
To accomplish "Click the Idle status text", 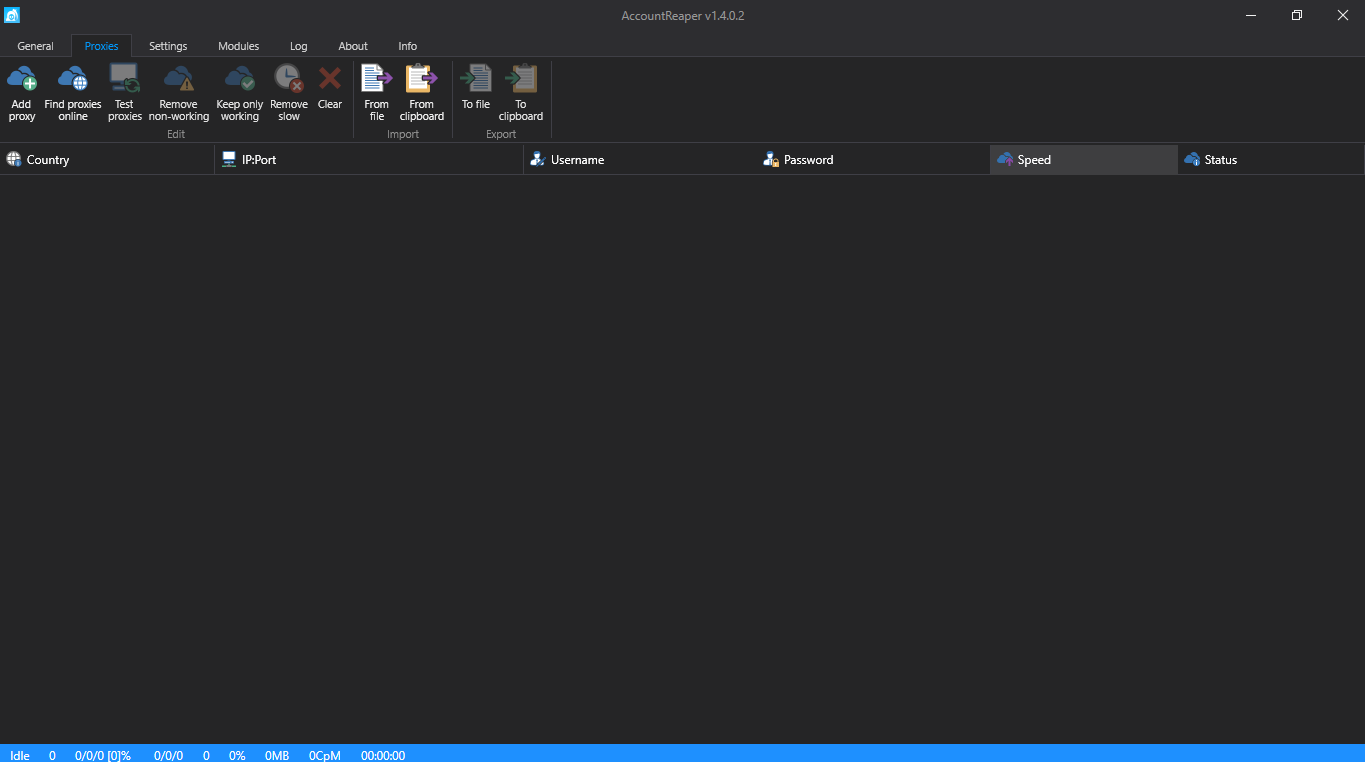I will [20, 756].
